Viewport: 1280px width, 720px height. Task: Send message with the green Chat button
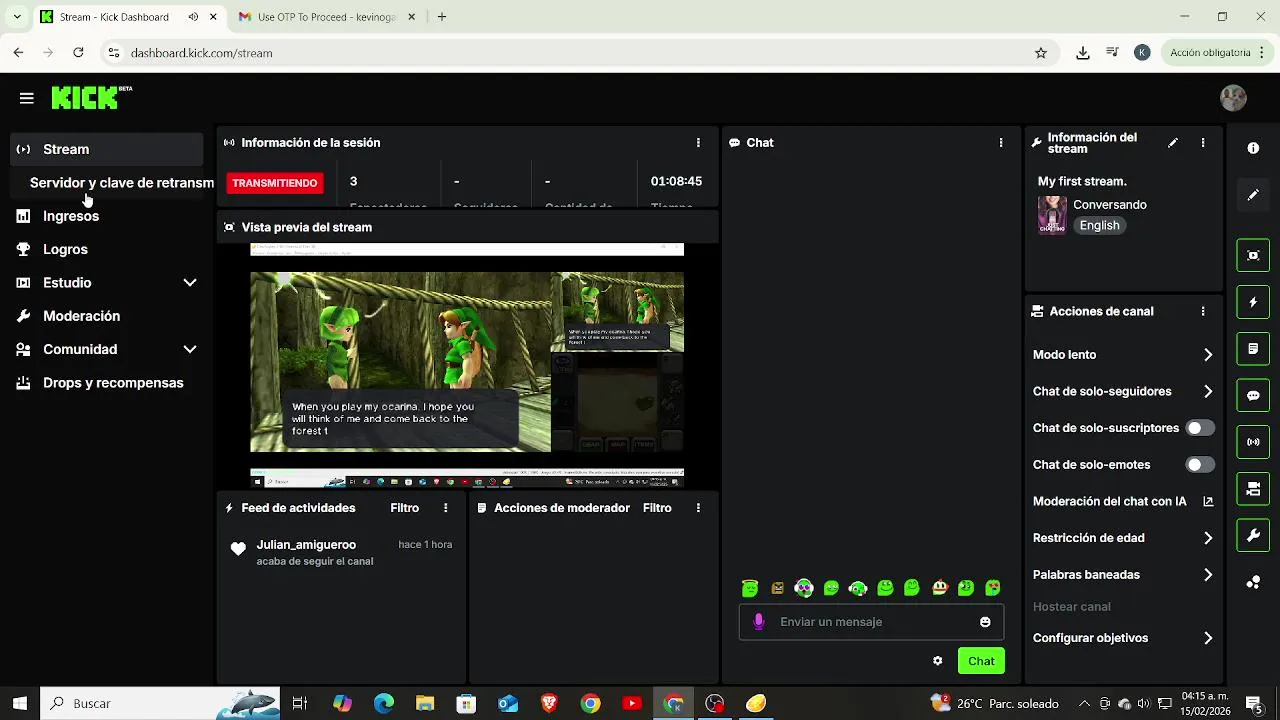pyautogui.click(x=981, y=661)
